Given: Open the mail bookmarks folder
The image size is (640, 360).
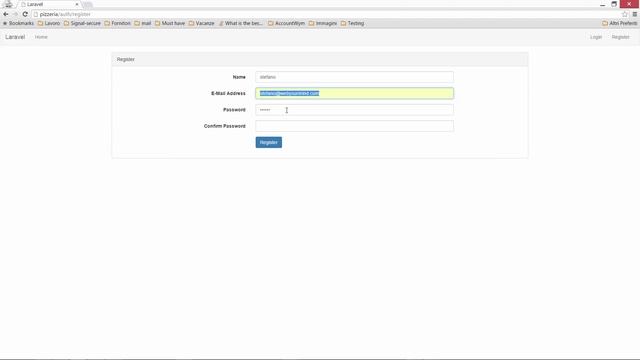Looking at the screenshot, I should click(x=142, y=23).
